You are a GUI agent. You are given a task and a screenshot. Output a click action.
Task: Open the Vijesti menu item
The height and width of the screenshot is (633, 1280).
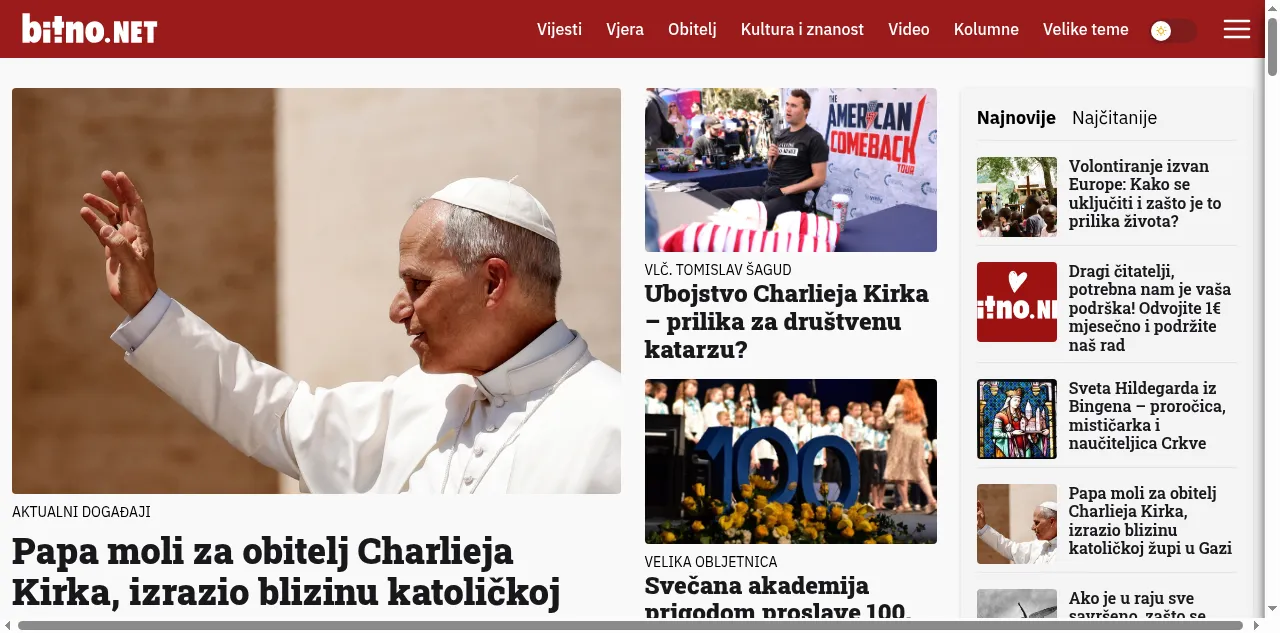(x=559, y=29)
